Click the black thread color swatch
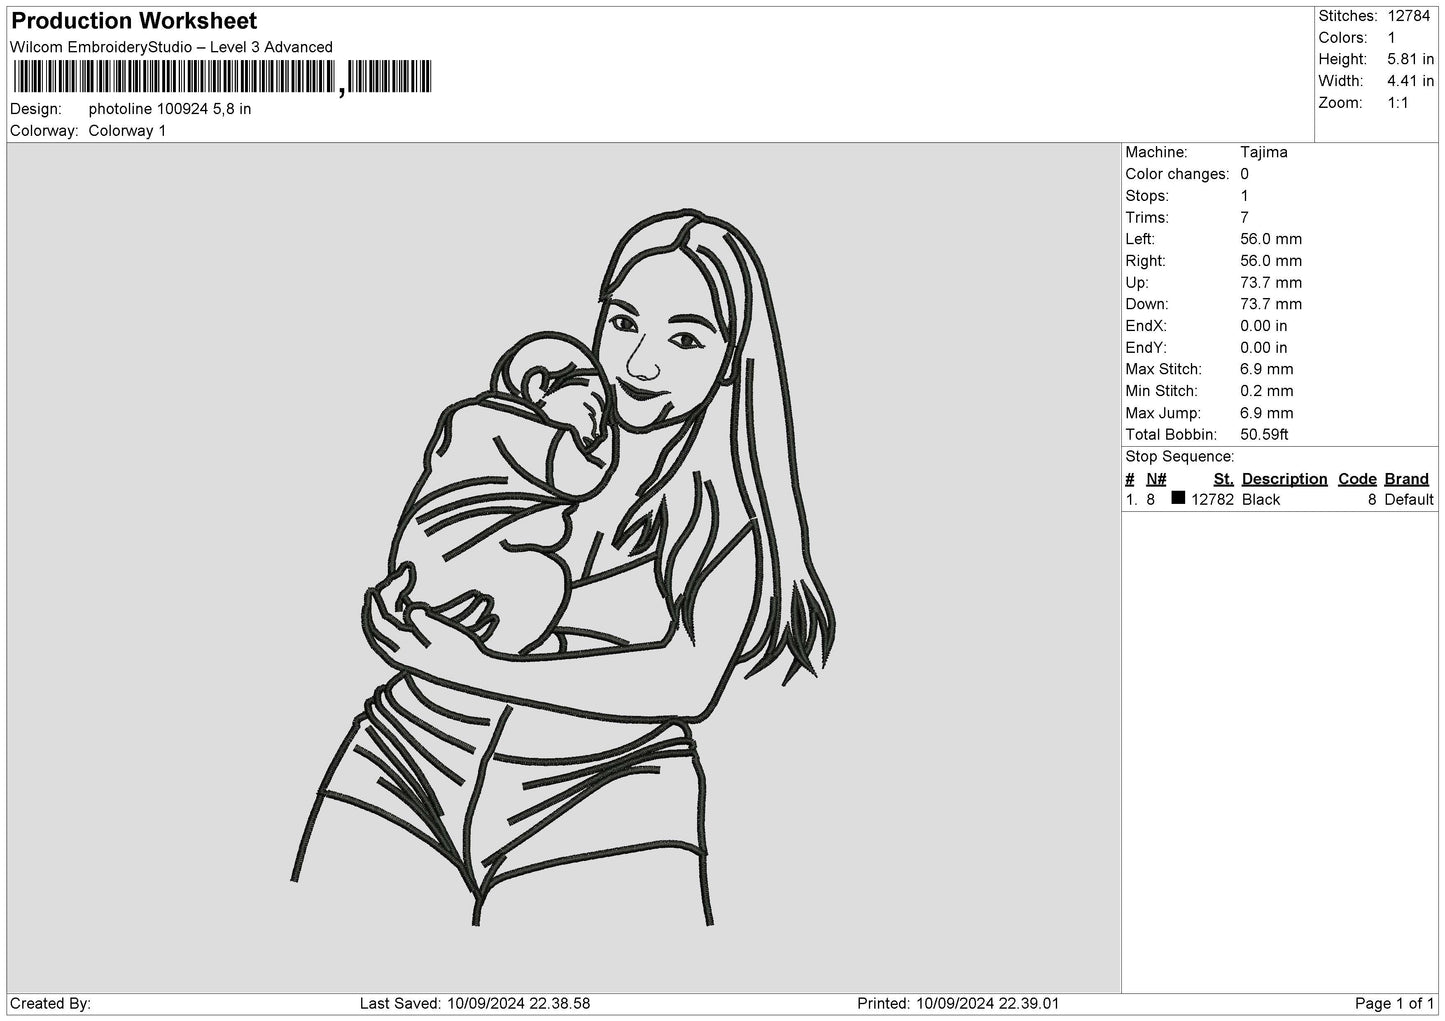Screen dimensions: 1445x1021 coord(1178,498)
